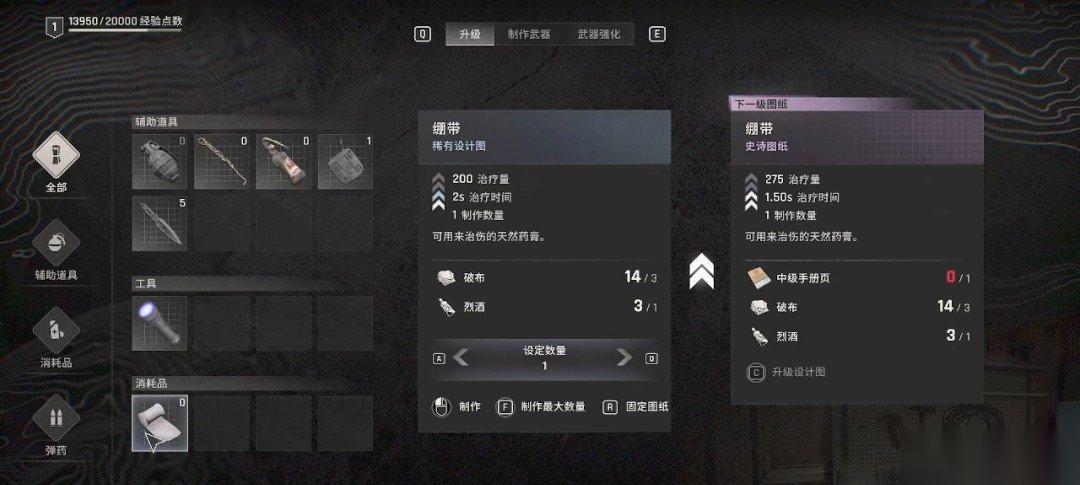
Task: Toggle 固定图纸 pin blueprint
Action: tap(635, 407)
